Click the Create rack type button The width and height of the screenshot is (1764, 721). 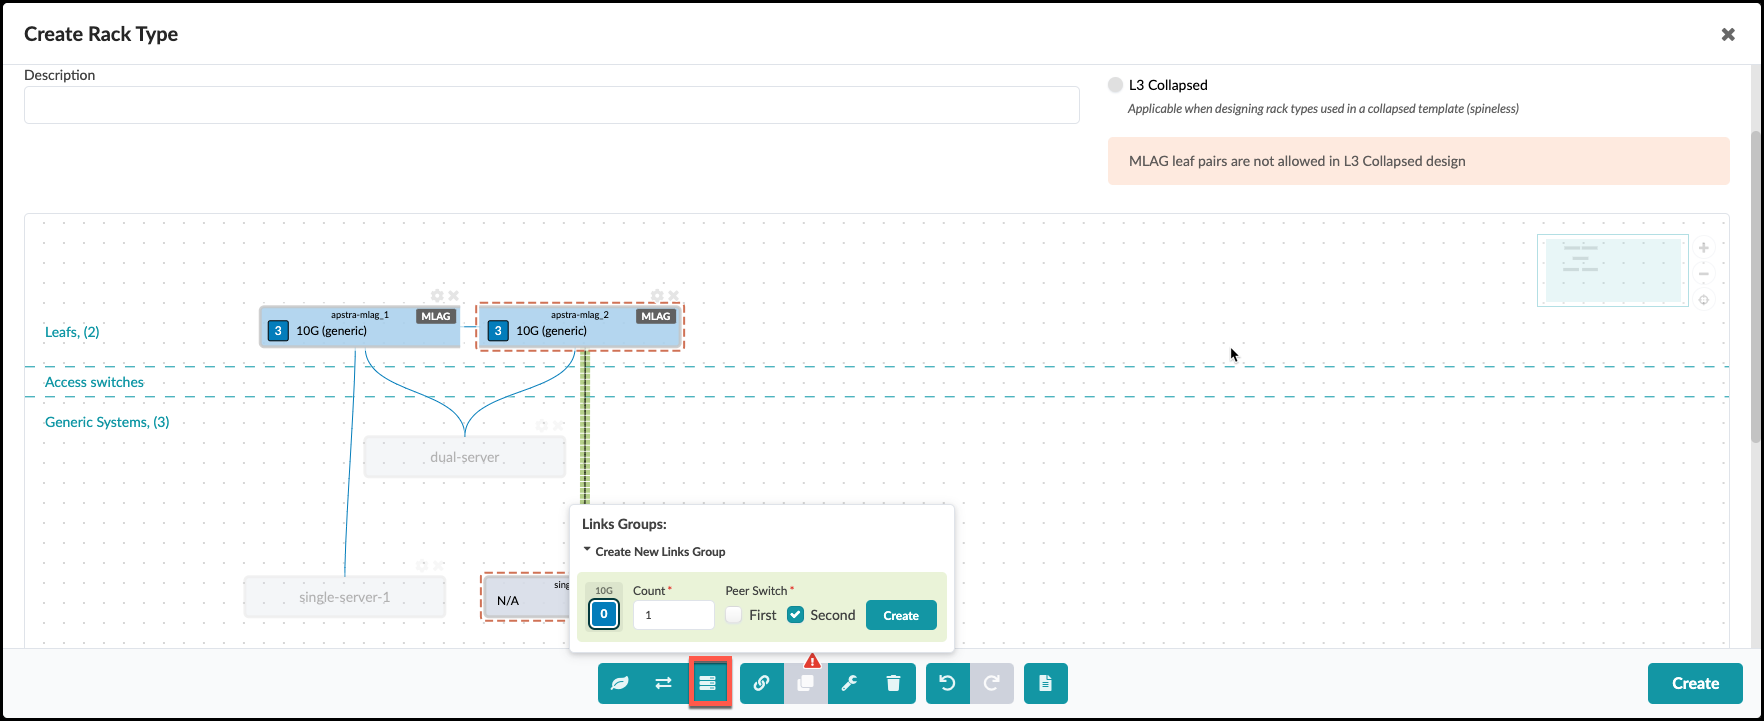1695,684
